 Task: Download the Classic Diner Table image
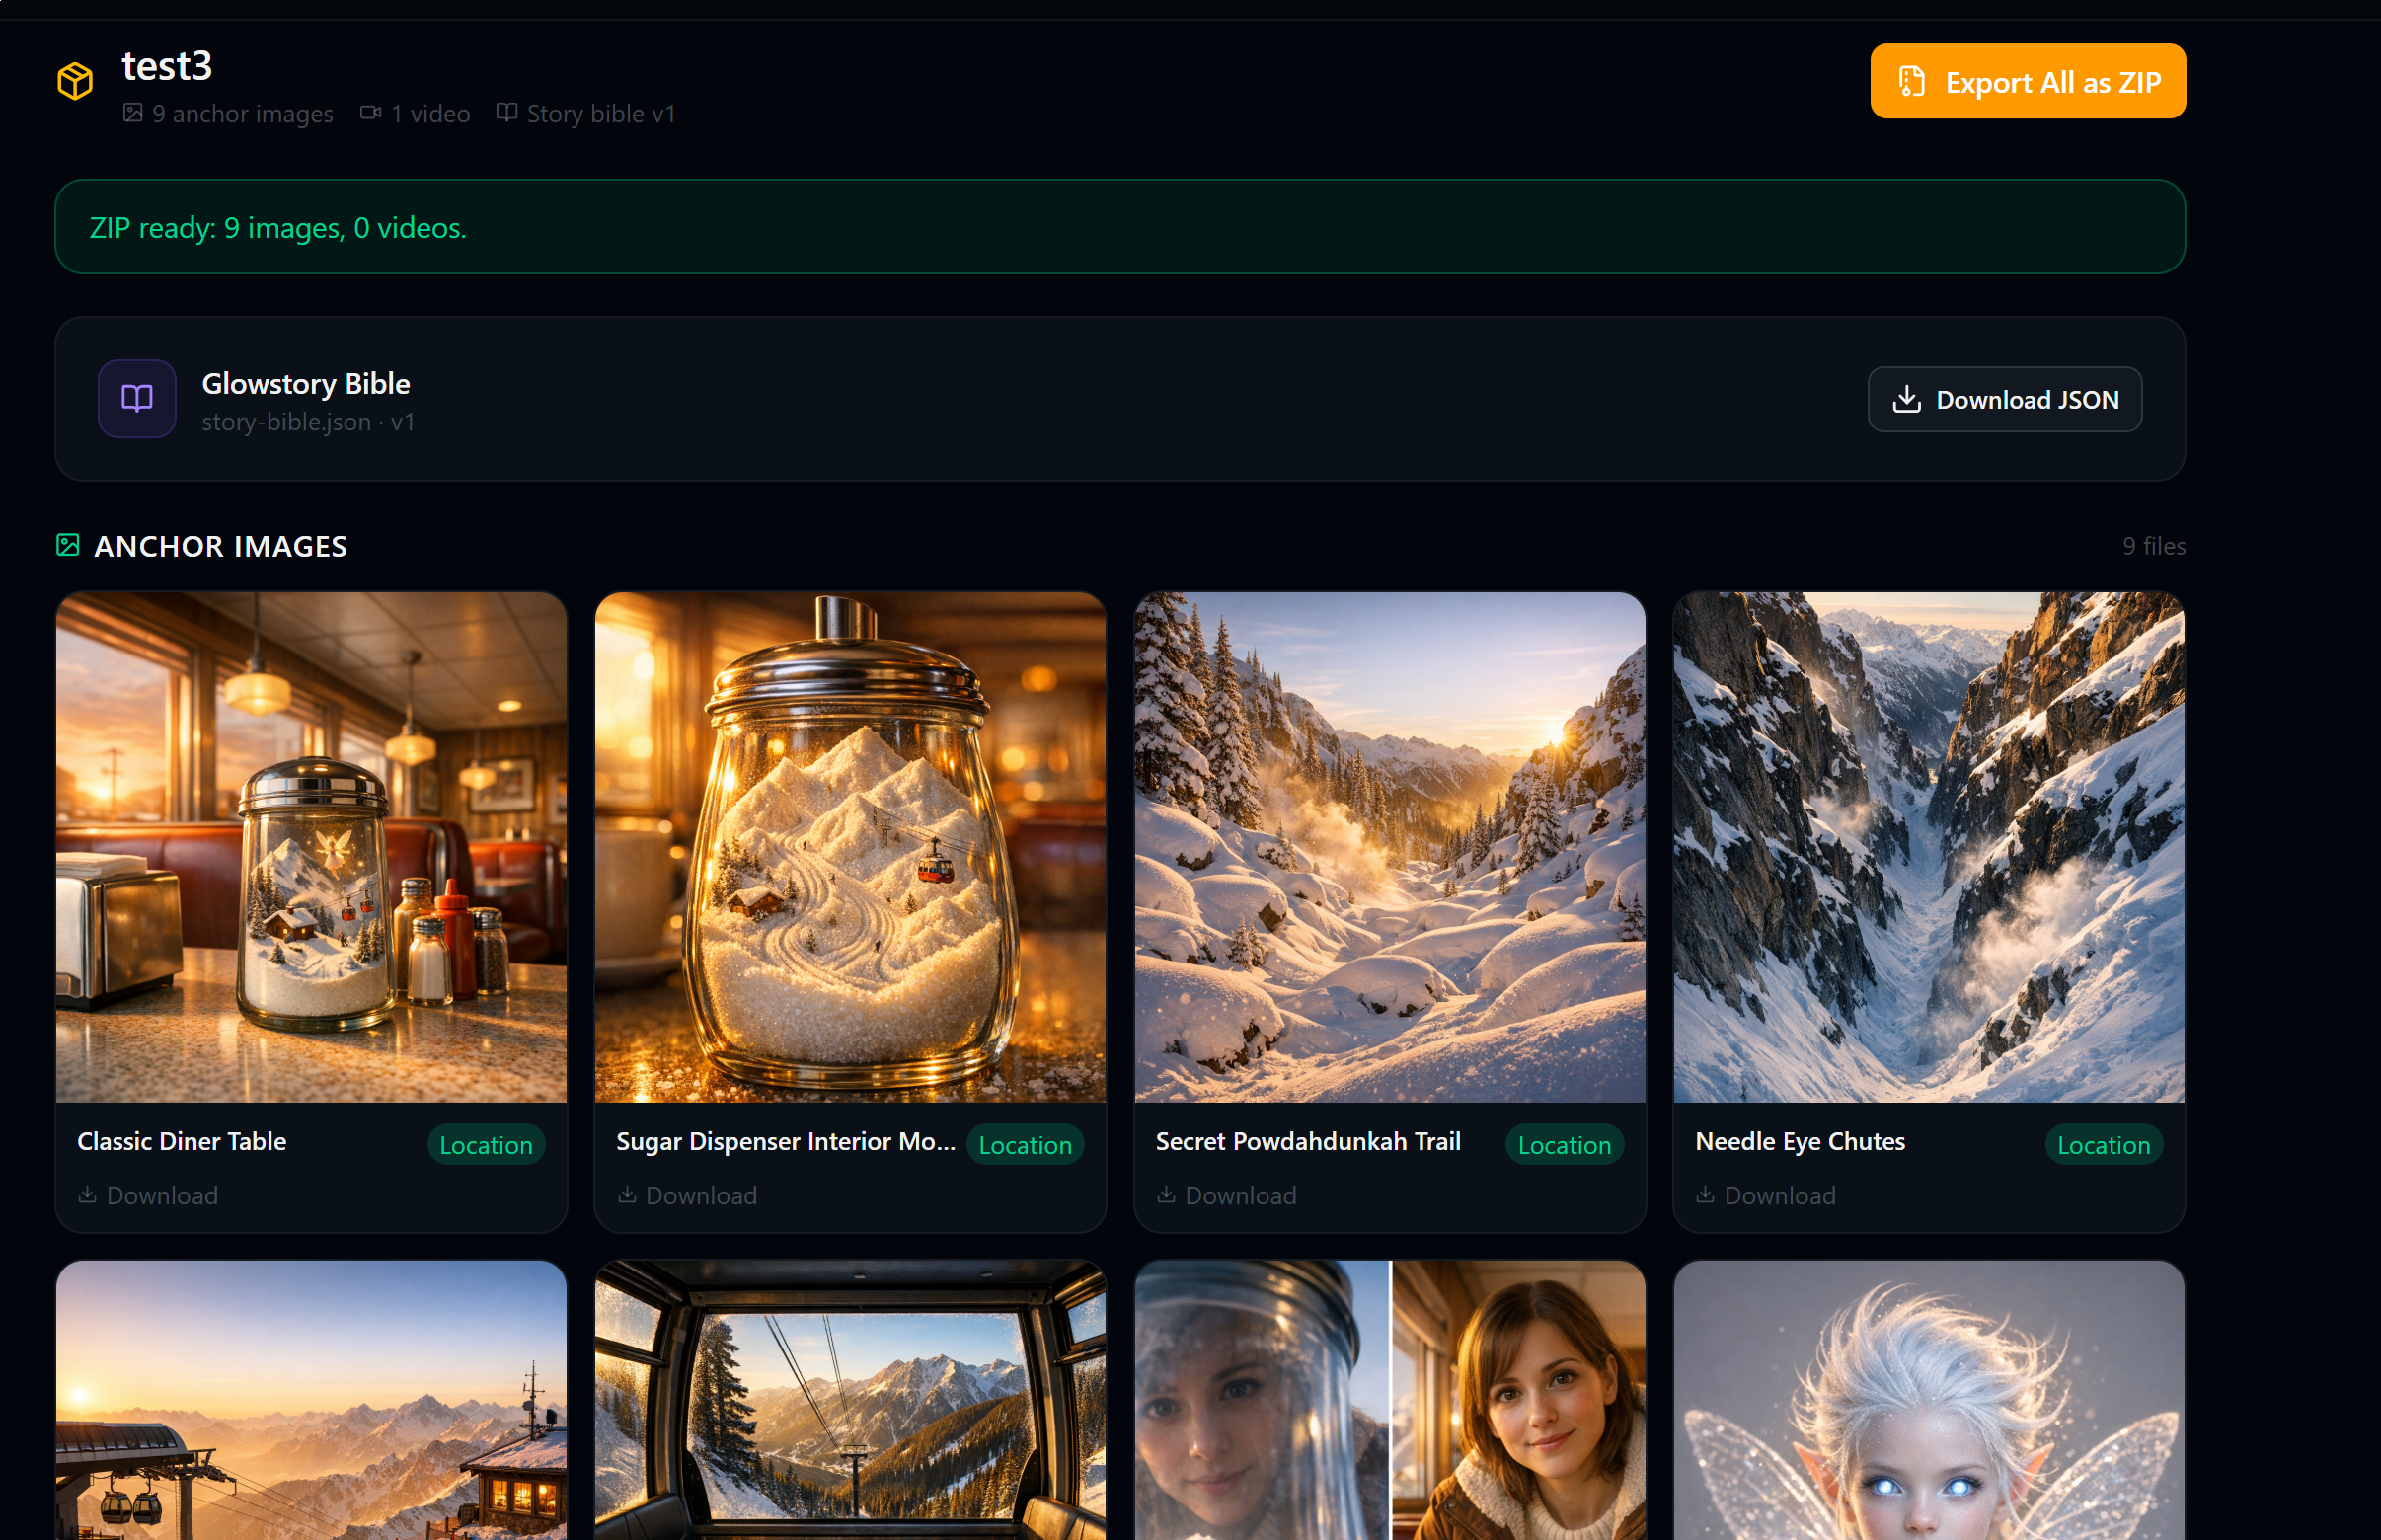148,1195
